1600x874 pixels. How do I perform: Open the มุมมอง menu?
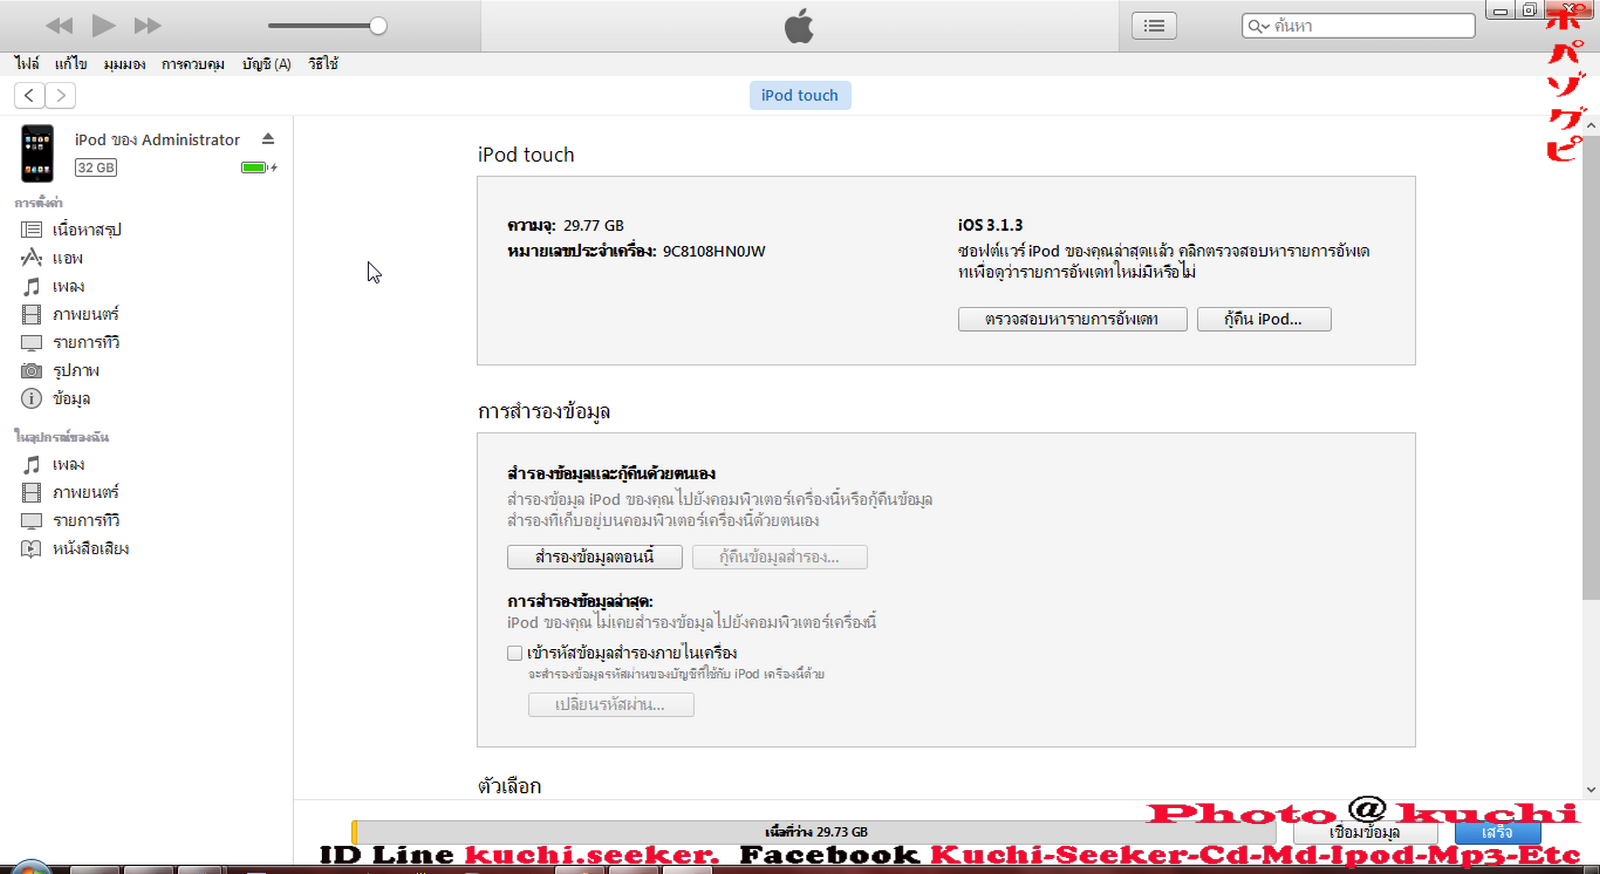[124, 64]
